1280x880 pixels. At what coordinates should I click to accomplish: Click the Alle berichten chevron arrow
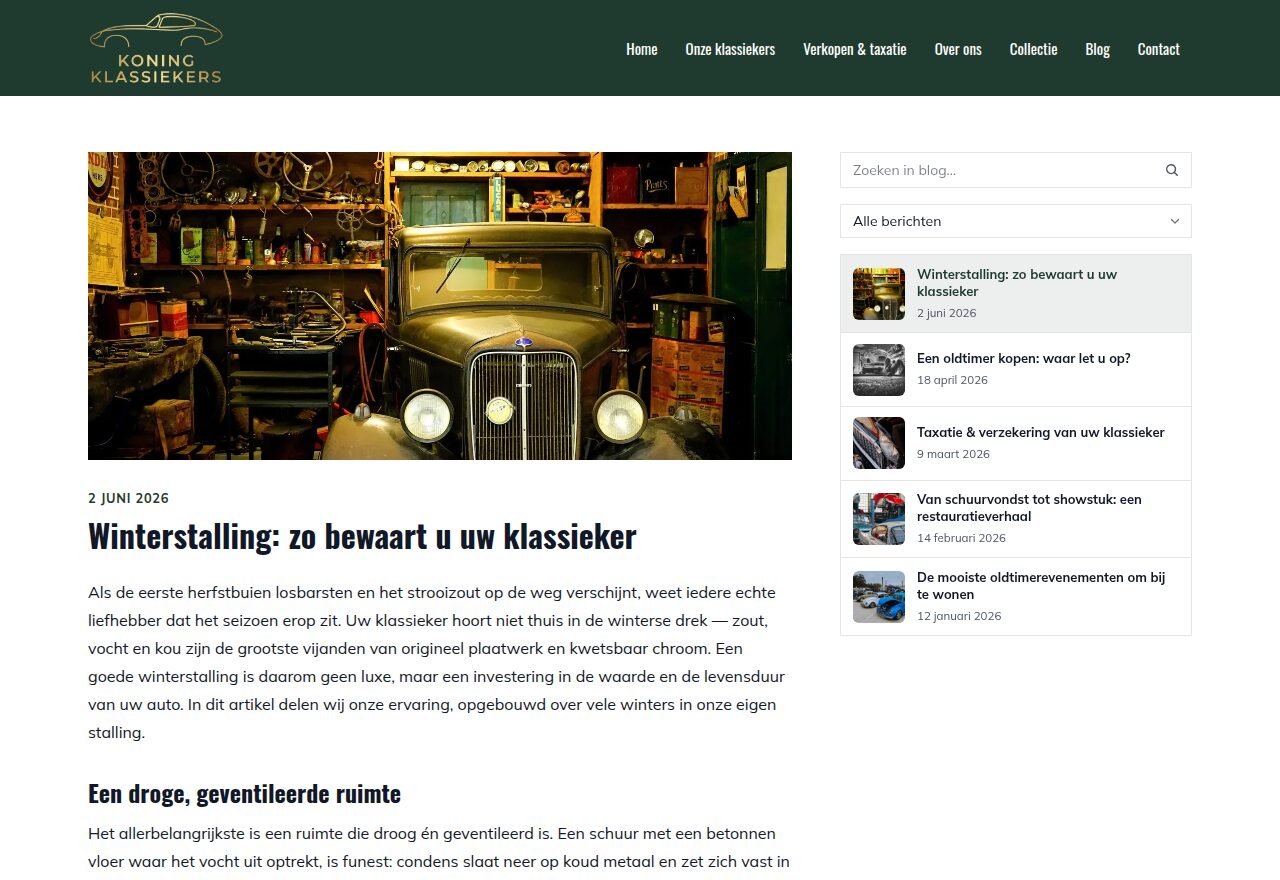click(1175, 221)
